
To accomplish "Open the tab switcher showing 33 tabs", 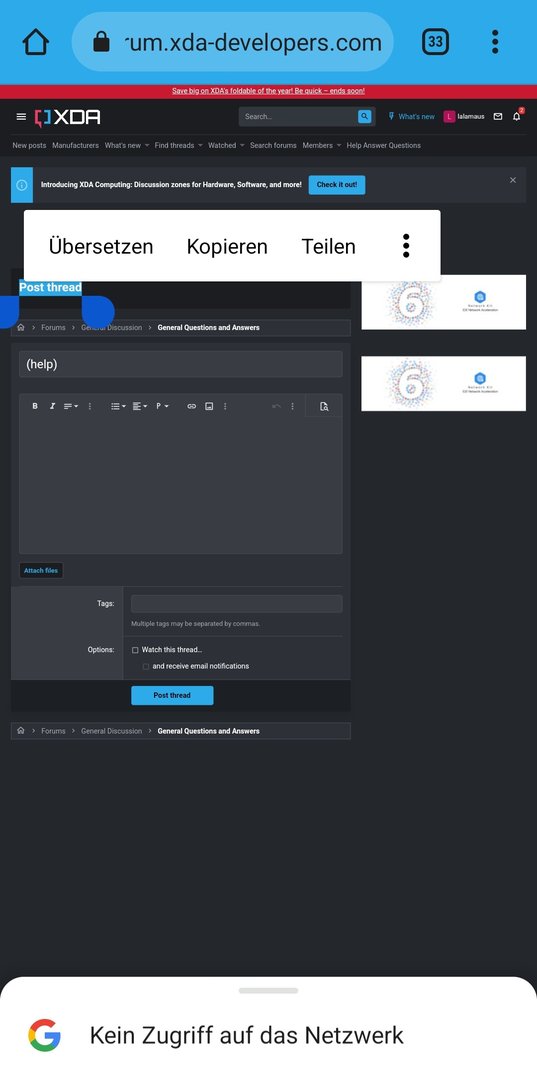I will [435, 42].
